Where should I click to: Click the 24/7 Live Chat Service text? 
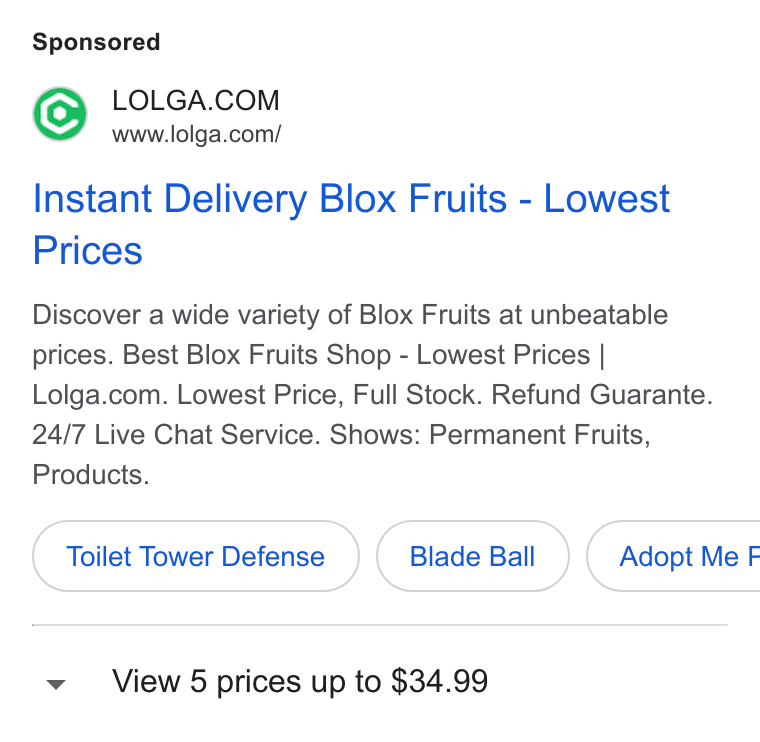(176, 434)
